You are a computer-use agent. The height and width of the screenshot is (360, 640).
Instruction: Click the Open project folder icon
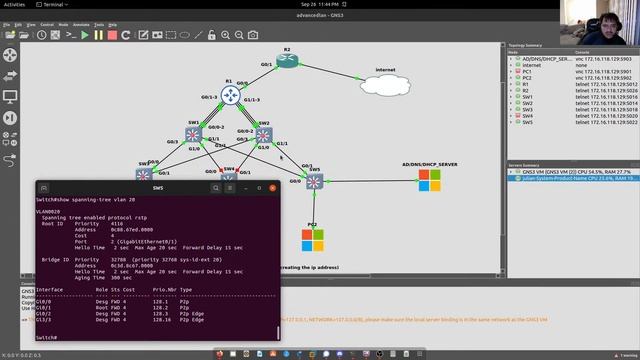[x=24, y=35]
